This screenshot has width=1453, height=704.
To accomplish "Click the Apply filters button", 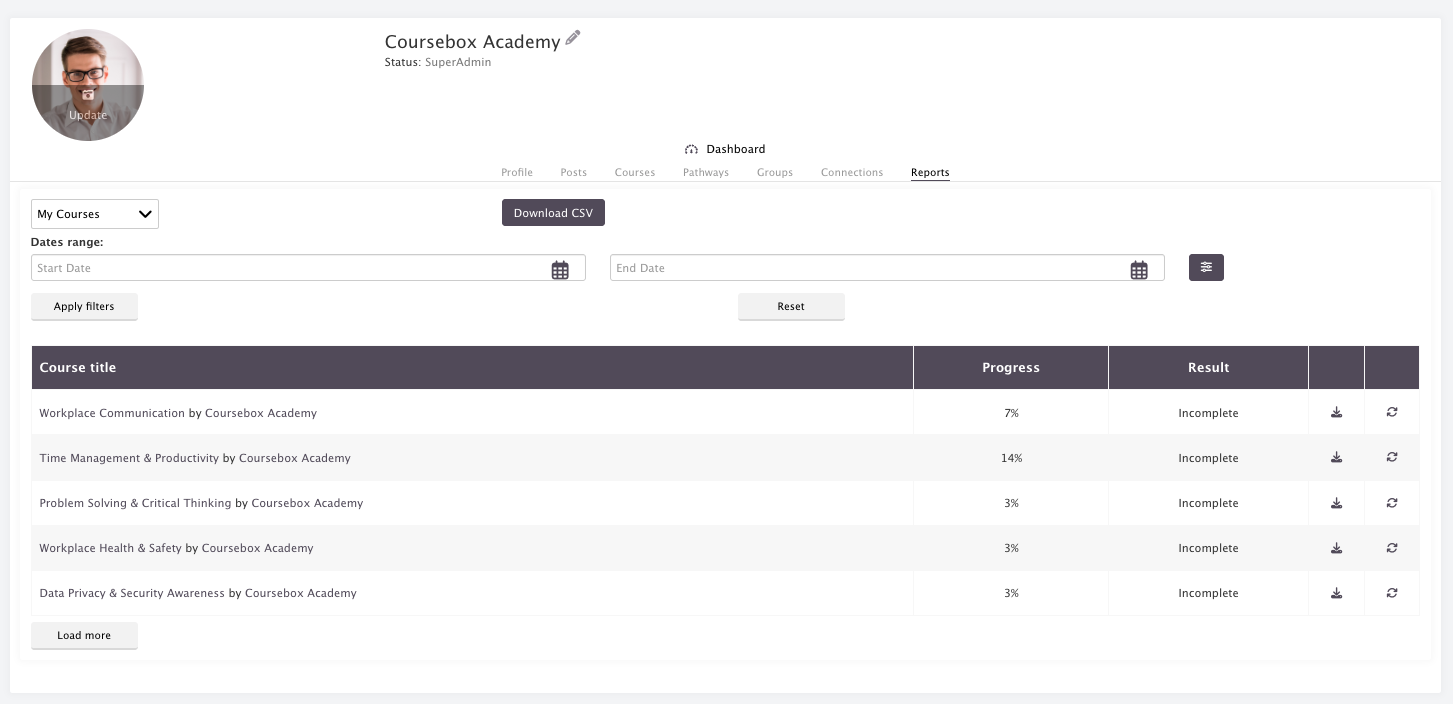I will [x=84, y=306].
